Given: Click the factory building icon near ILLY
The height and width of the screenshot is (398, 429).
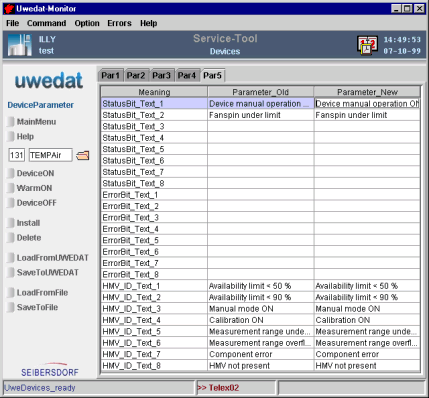Looking at the screenshot, I should pyautogui.click(x=20, y=45).
